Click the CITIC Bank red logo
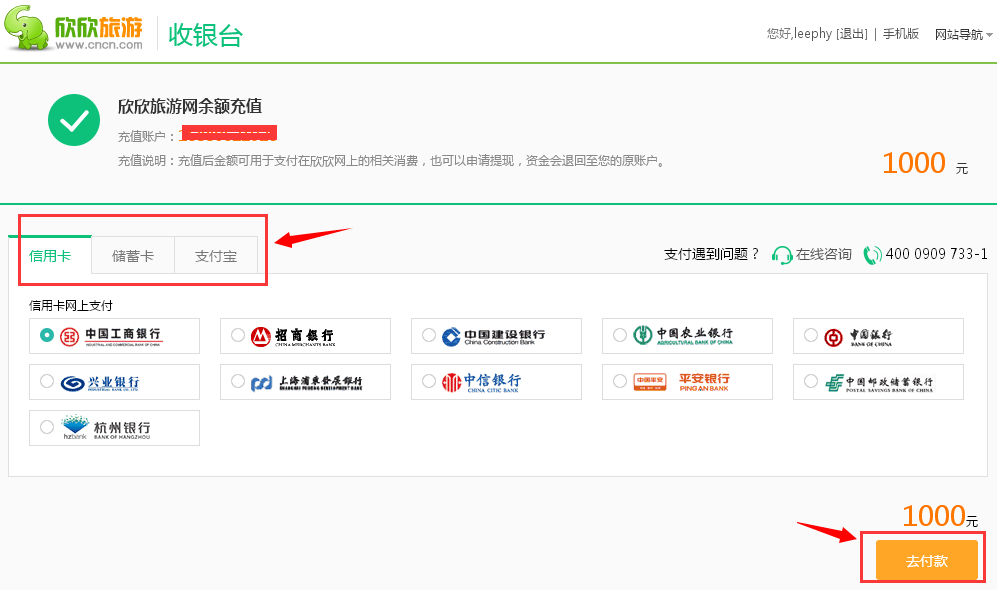This screenshot has height=590, width=997. 451,382
